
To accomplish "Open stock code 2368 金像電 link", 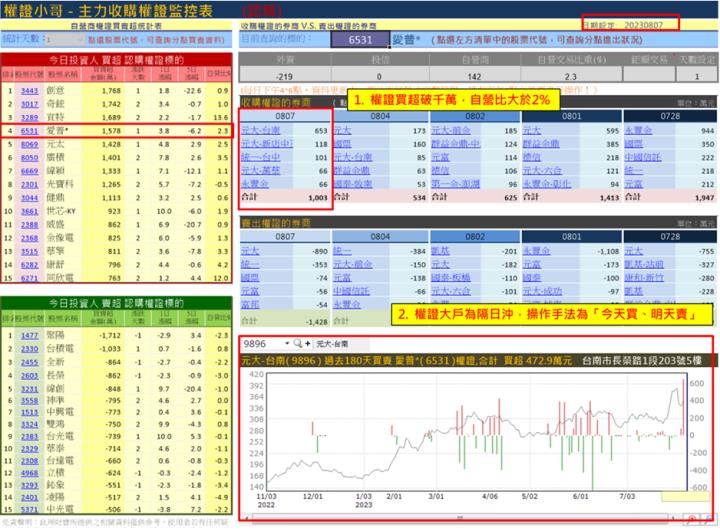I will point(29,238).
